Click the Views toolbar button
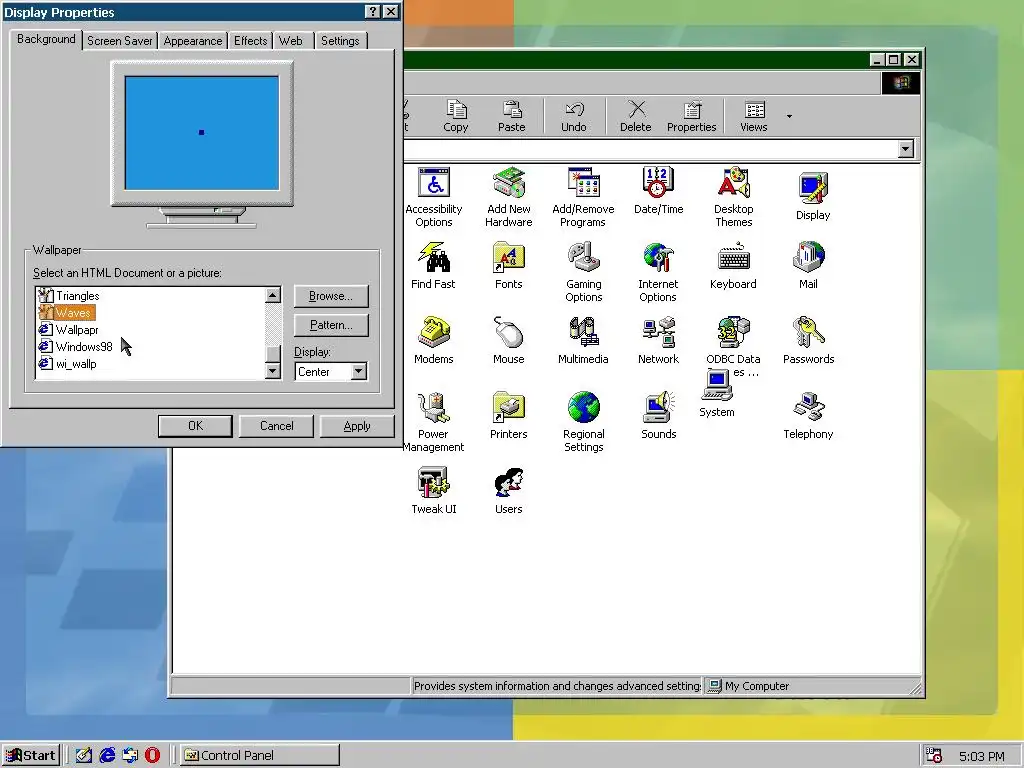This screenshot has width=1024, height=768. (754, 116)
